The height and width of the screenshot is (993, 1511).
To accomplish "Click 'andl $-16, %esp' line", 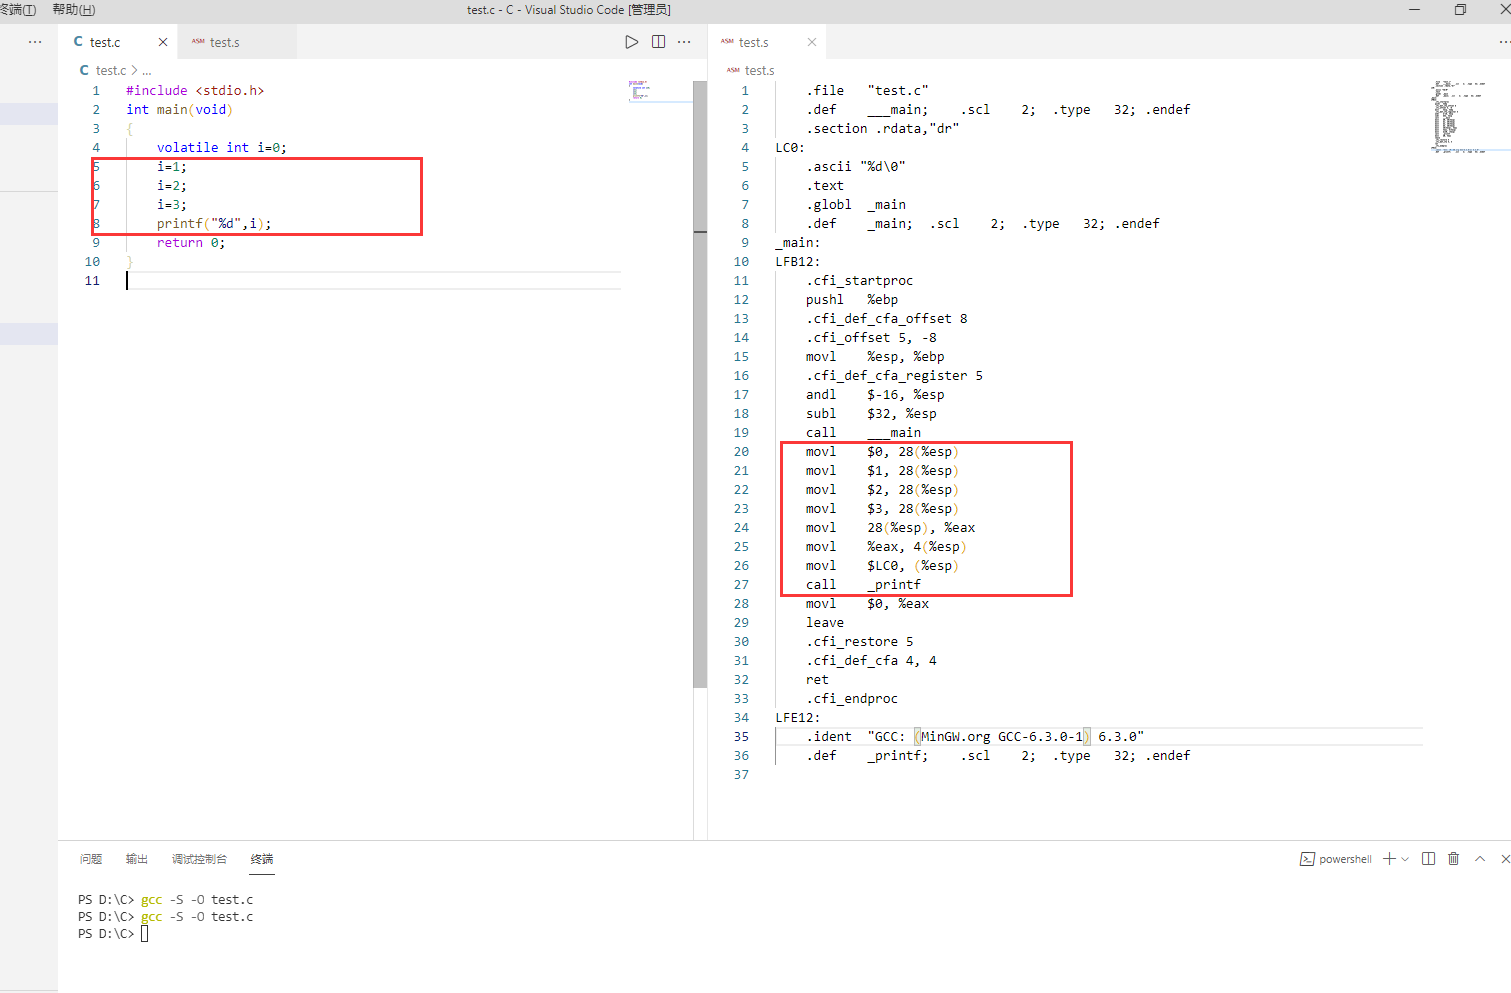I will coord(875,394).
